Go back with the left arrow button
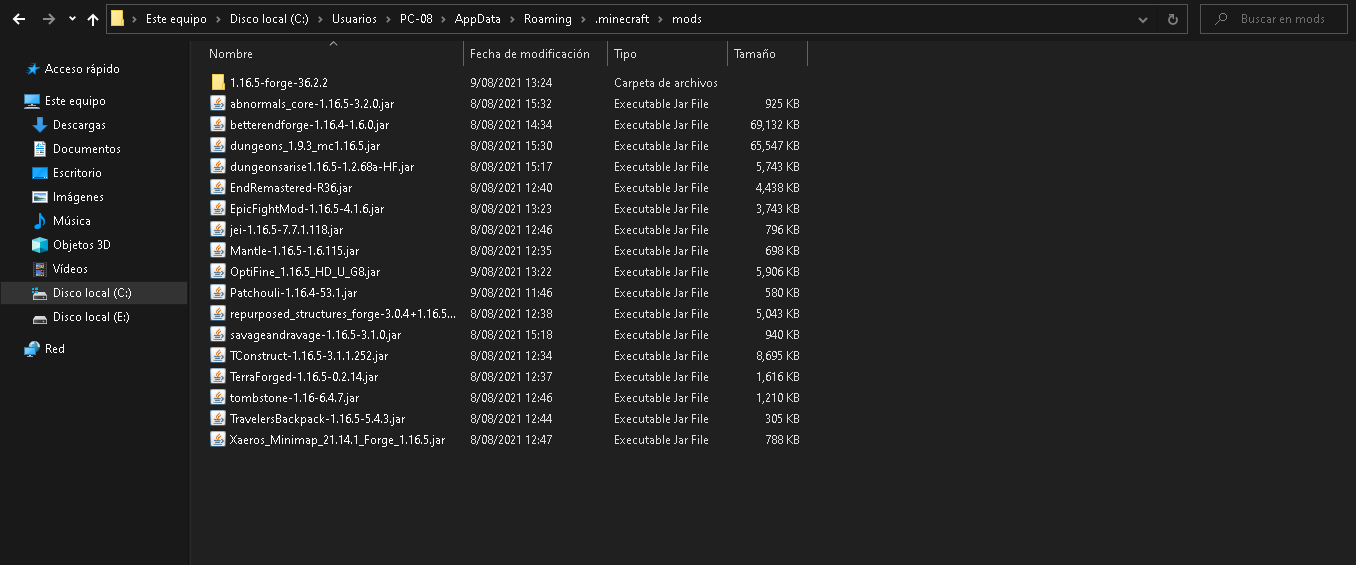The height and width of the screenshot is (565, 1356). click(x=19, y=19)
